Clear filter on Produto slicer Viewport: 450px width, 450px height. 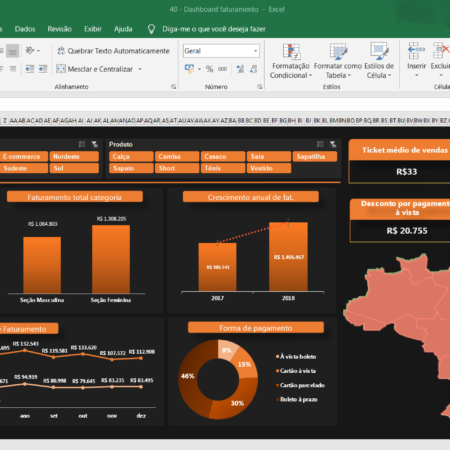tap(333, 144)
